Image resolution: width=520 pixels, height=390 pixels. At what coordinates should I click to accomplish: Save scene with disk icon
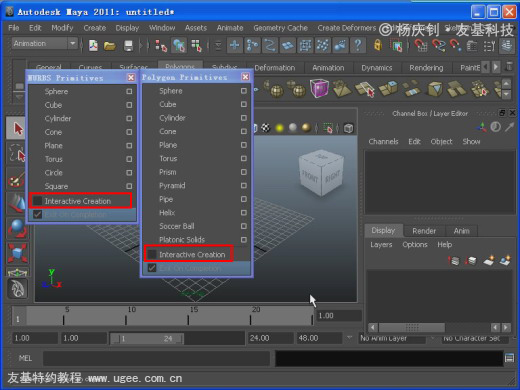[x=128, y=45]
